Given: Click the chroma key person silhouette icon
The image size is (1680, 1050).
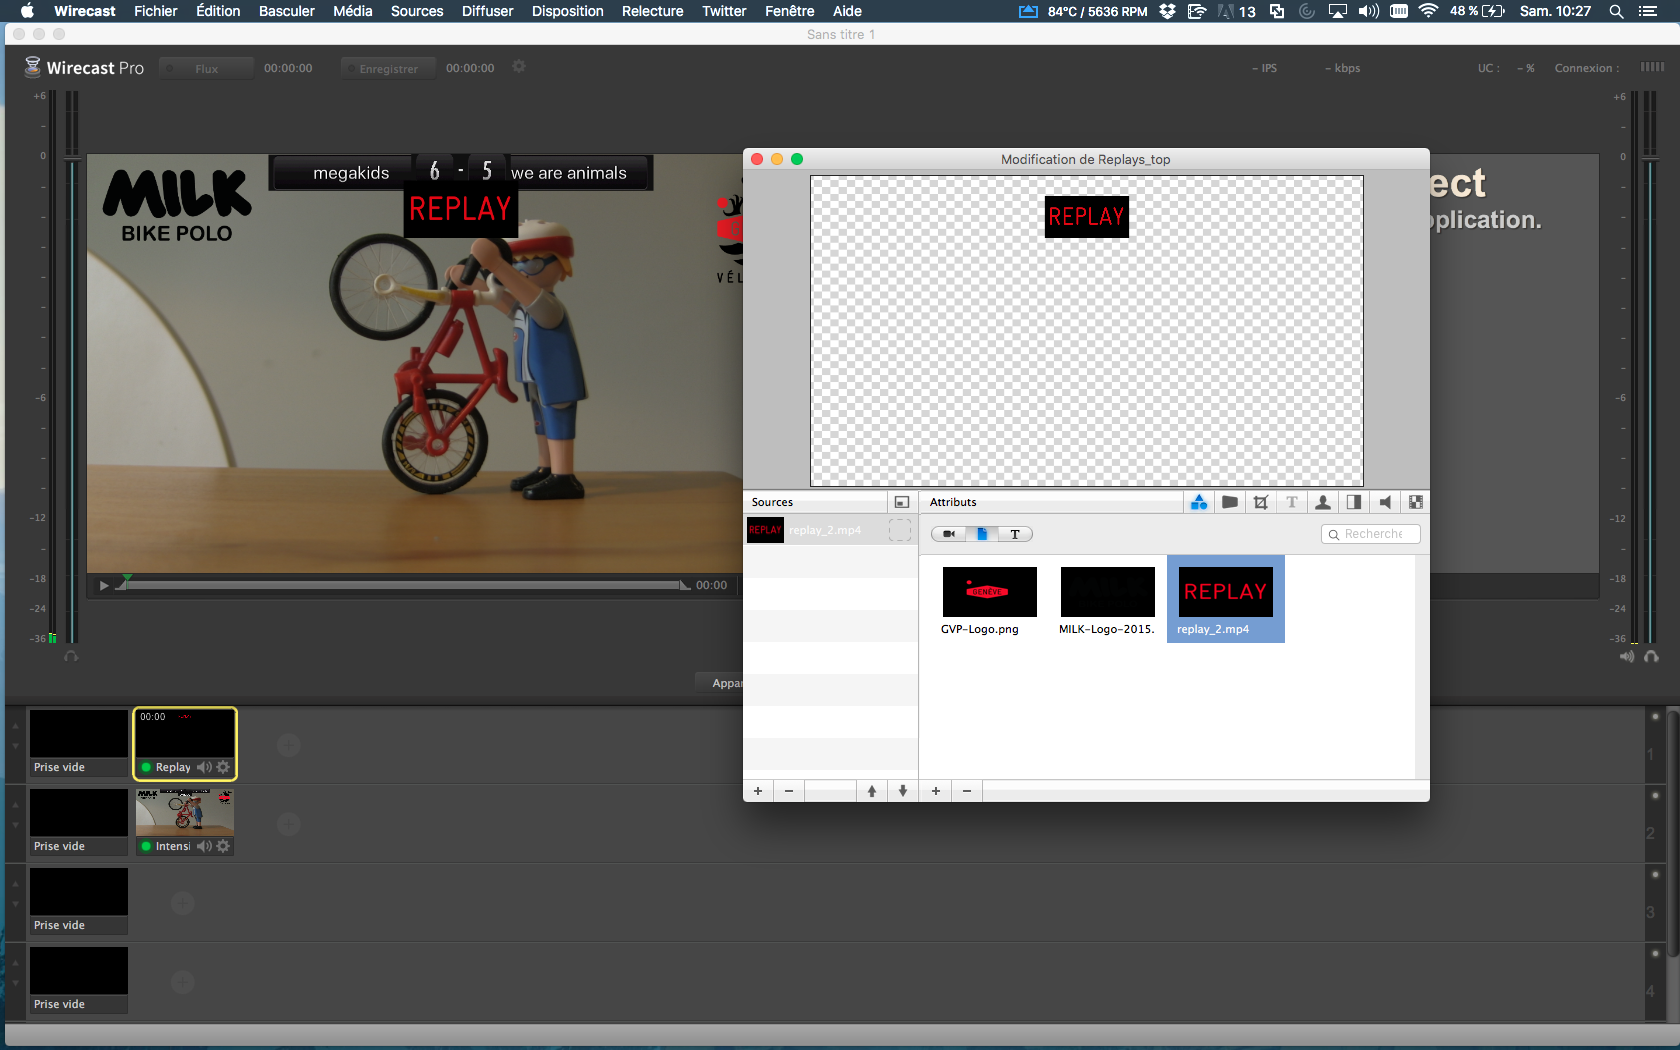Looking at the screenshot, I should coord(1323,502).
